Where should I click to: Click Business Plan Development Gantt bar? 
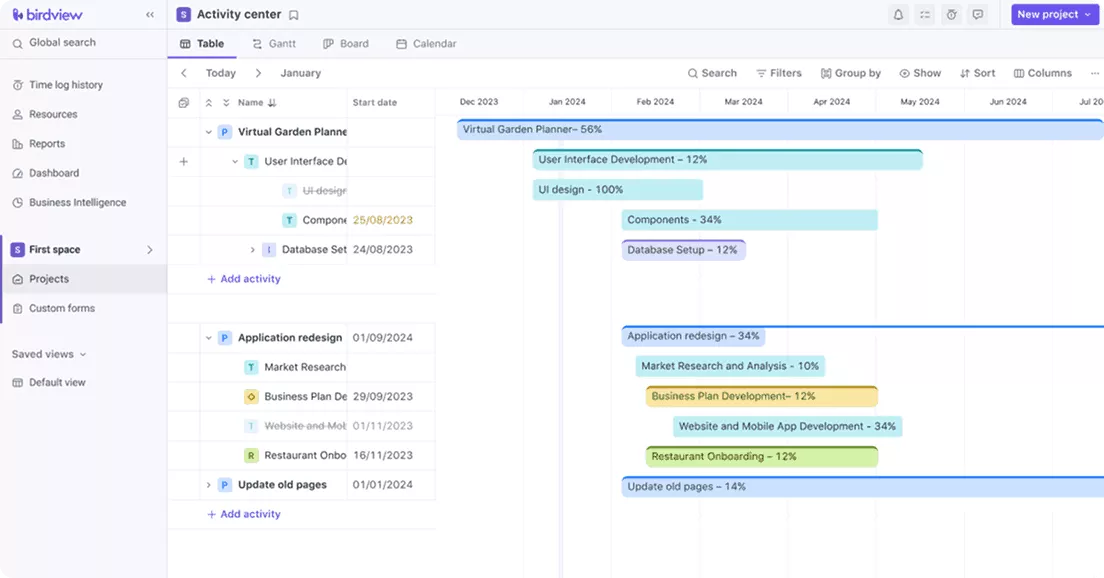click(762, 396)
